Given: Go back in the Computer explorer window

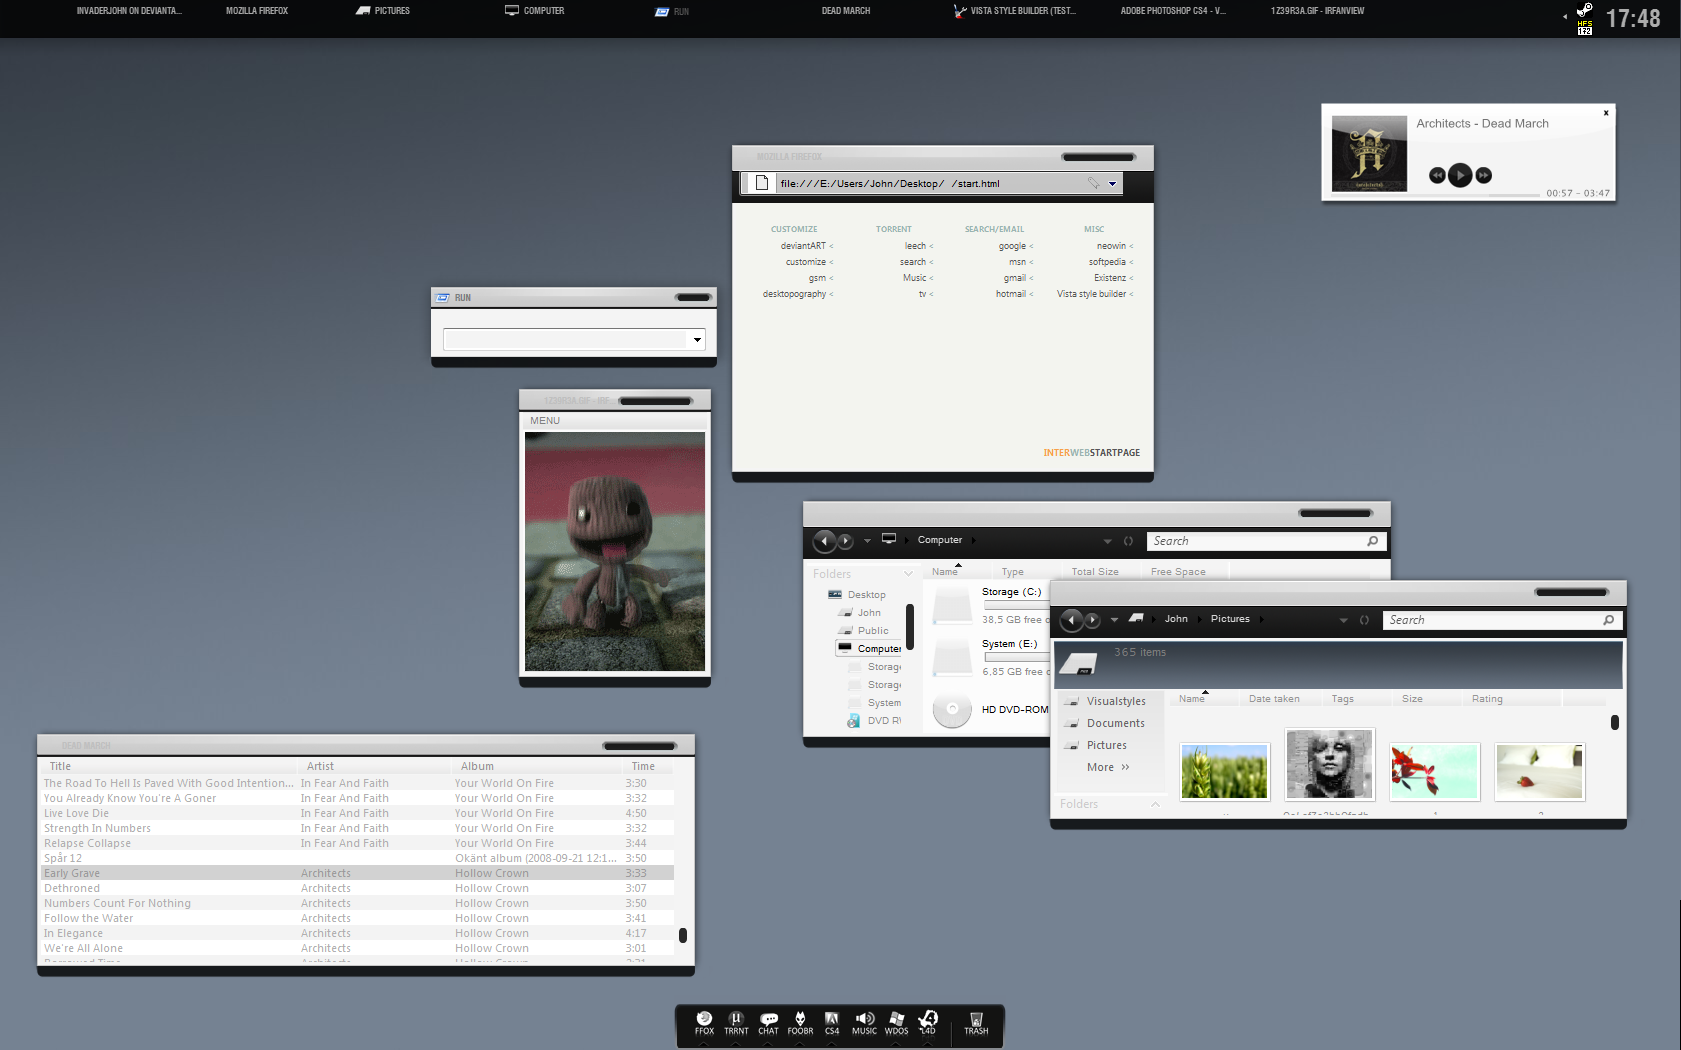Looking at the screenshot, I should [824, 541].
